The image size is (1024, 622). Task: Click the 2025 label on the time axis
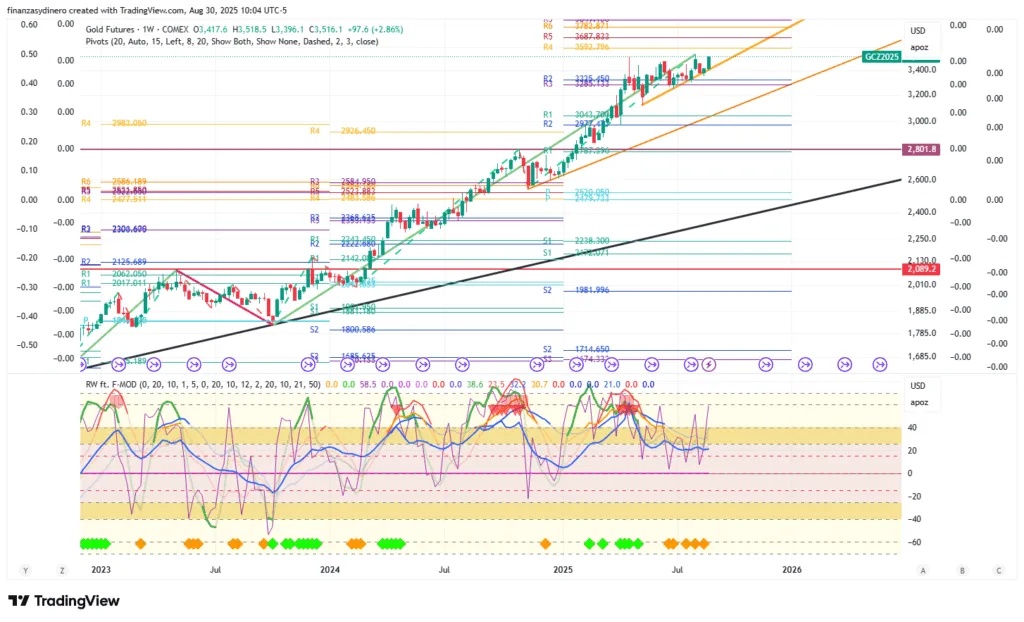(563, 570)
